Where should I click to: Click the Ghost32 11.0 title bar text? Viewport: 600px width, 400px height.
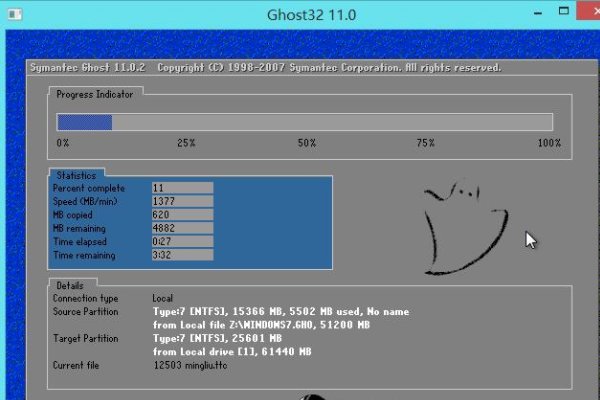[311, 15]
